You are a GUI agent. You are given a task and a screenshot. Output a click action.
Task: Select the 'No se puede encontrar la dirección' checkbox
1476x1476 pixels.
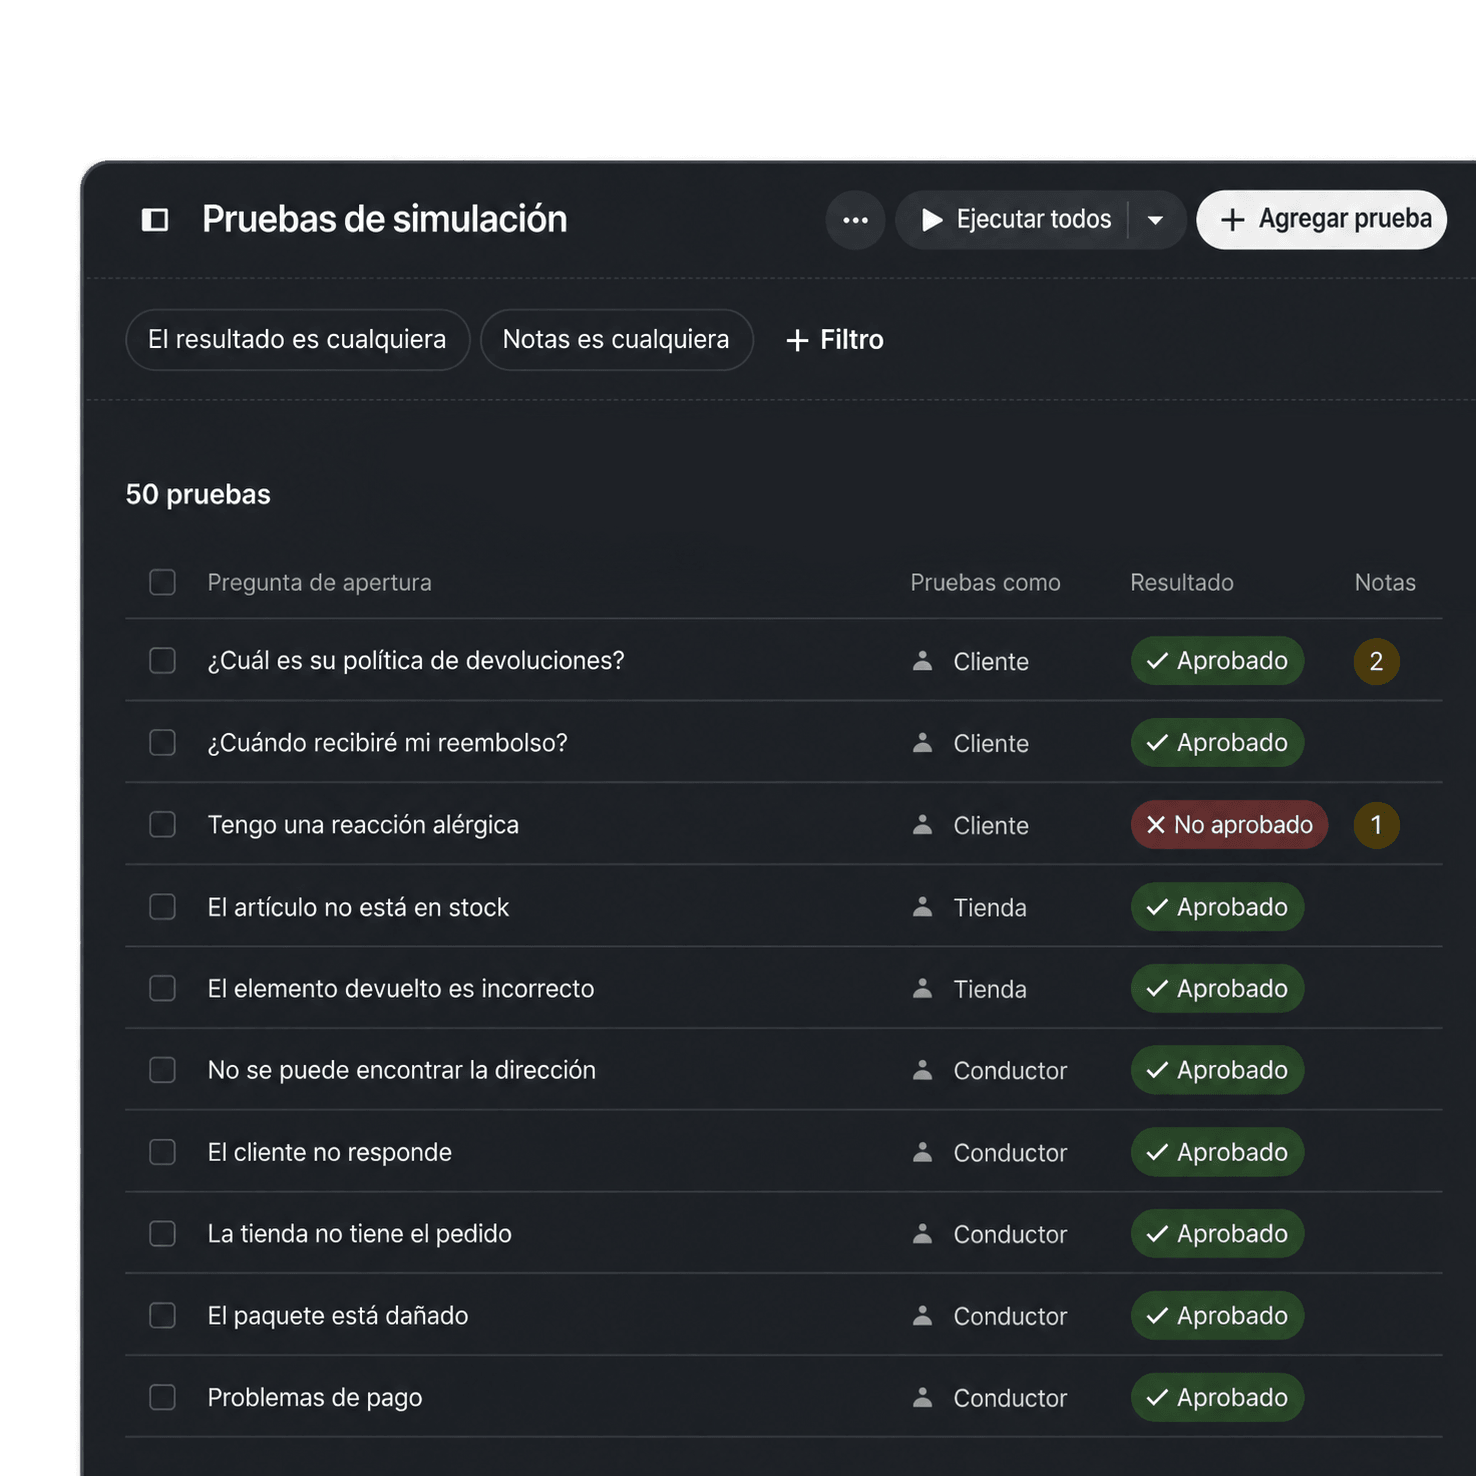pos(162,1070)
